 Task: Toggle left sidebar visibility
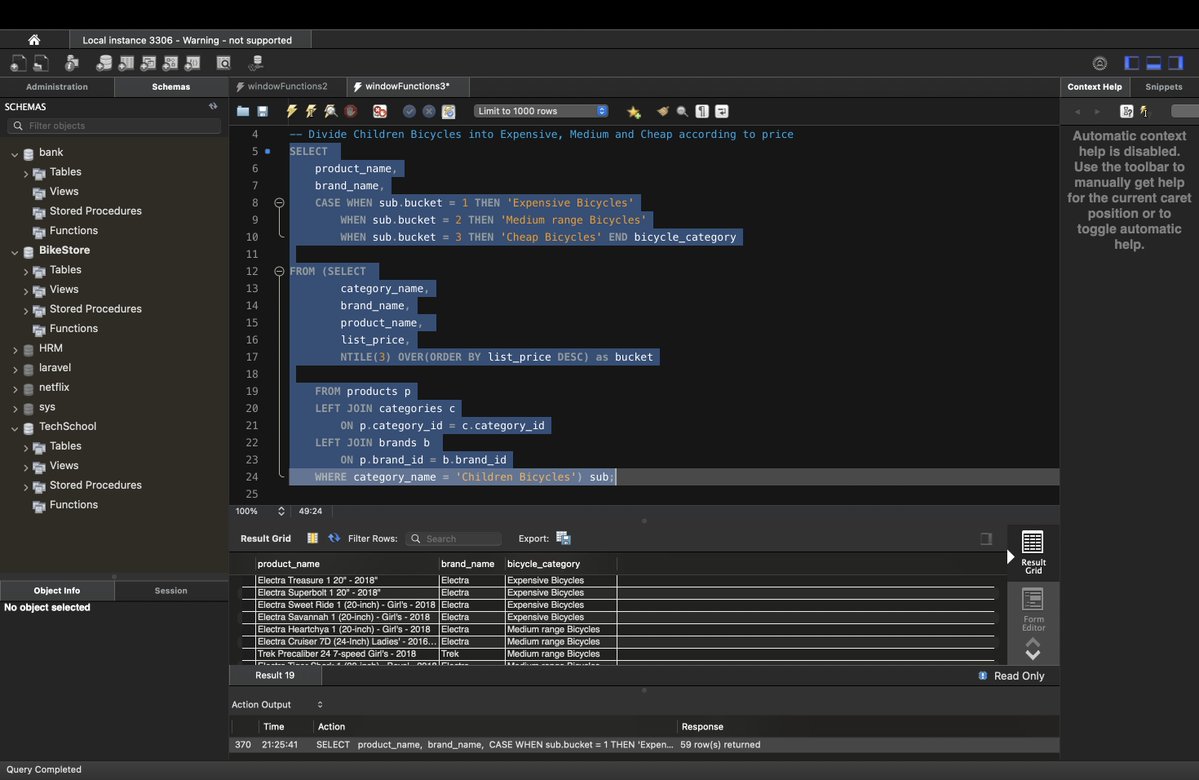click(x=1132, y=63)
